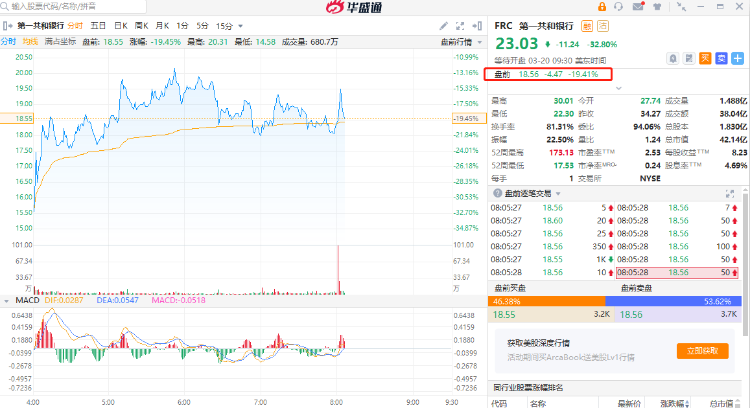Click the blue 卖 sell icon
Image resolution: width=750 pixels, height=408 pixels.
tap(721, 58)
